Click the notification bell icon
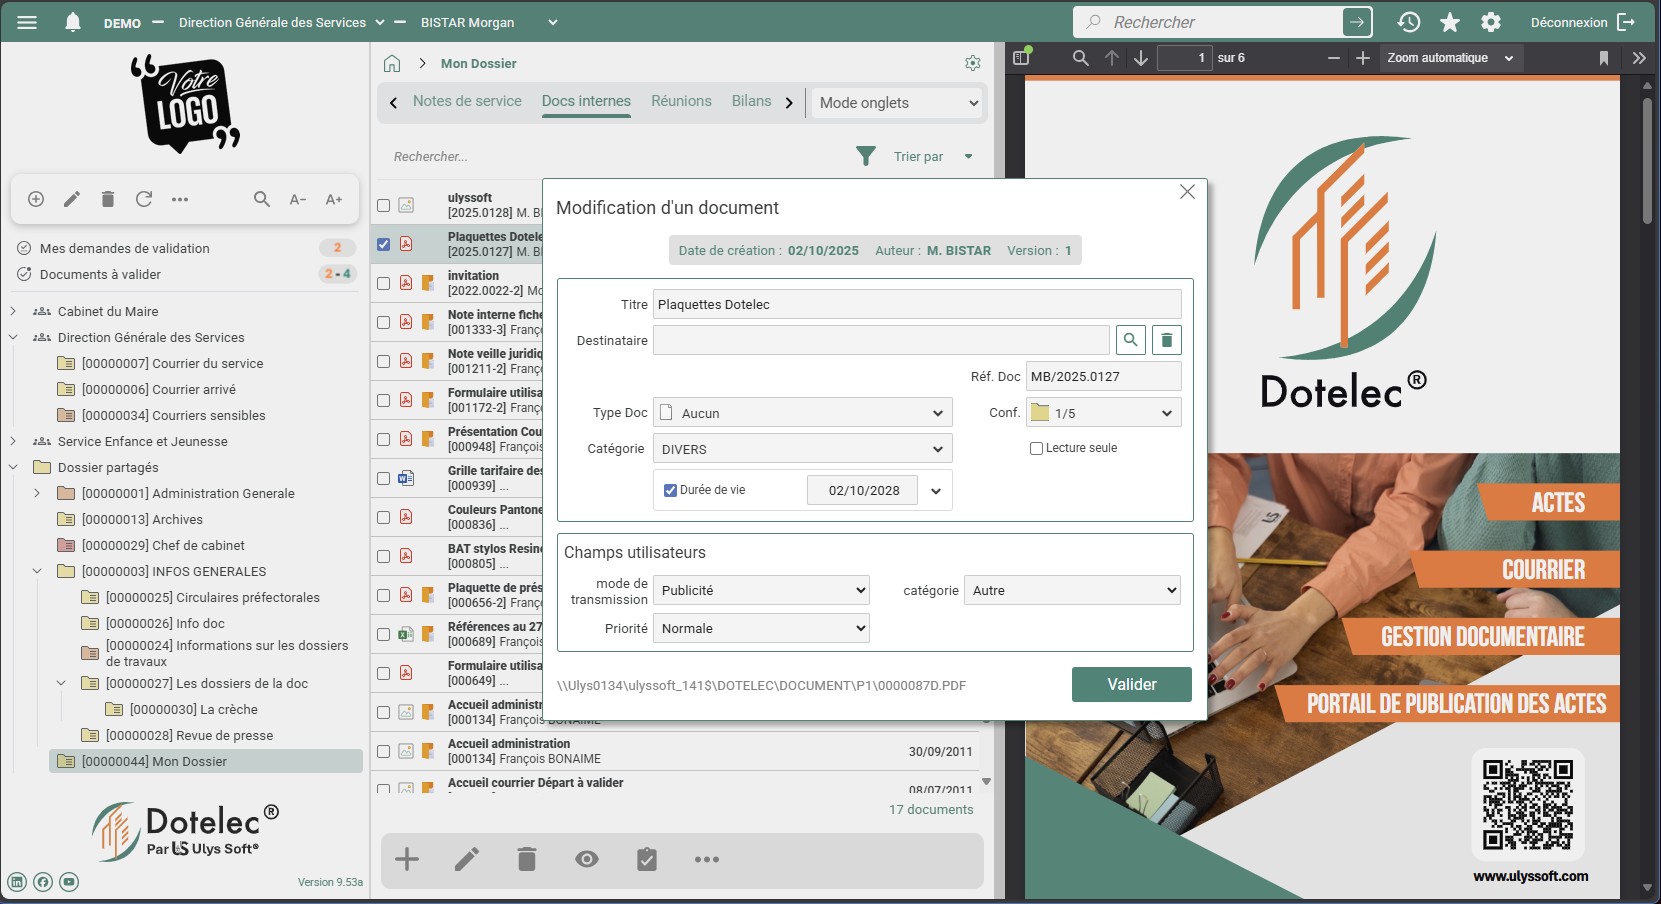 (72, 22)
